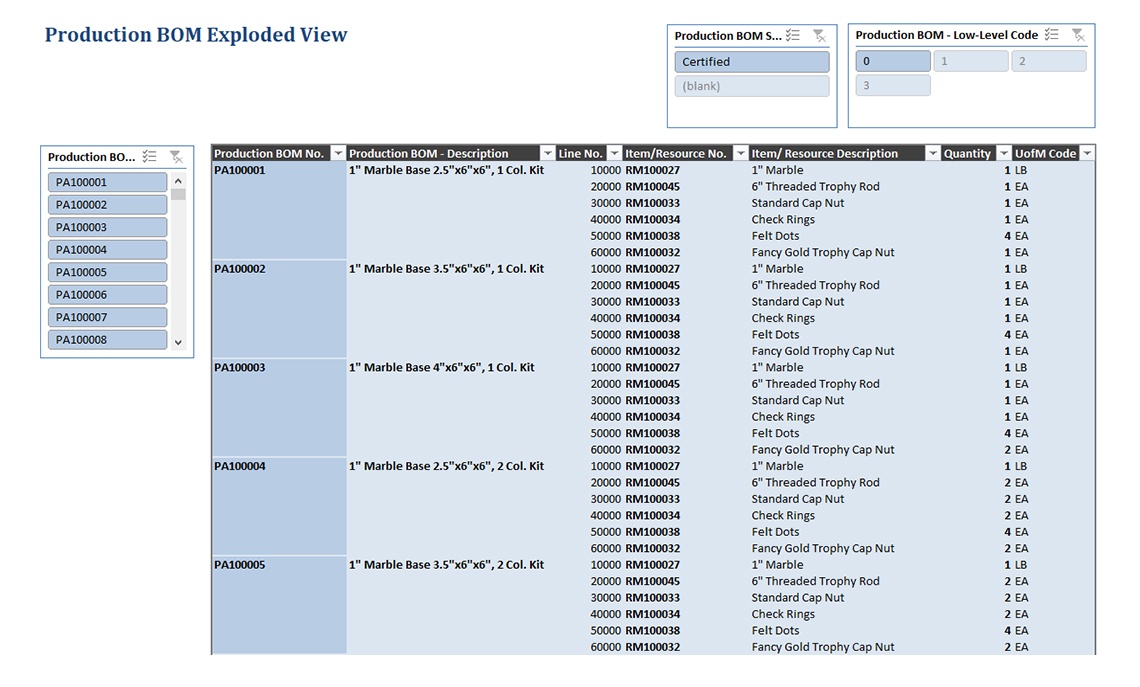This screenshot has width=1140, height=687.
Task: Open Quantity column filter dropdown
Action: pyautogui.click(x=1003, y=153)
